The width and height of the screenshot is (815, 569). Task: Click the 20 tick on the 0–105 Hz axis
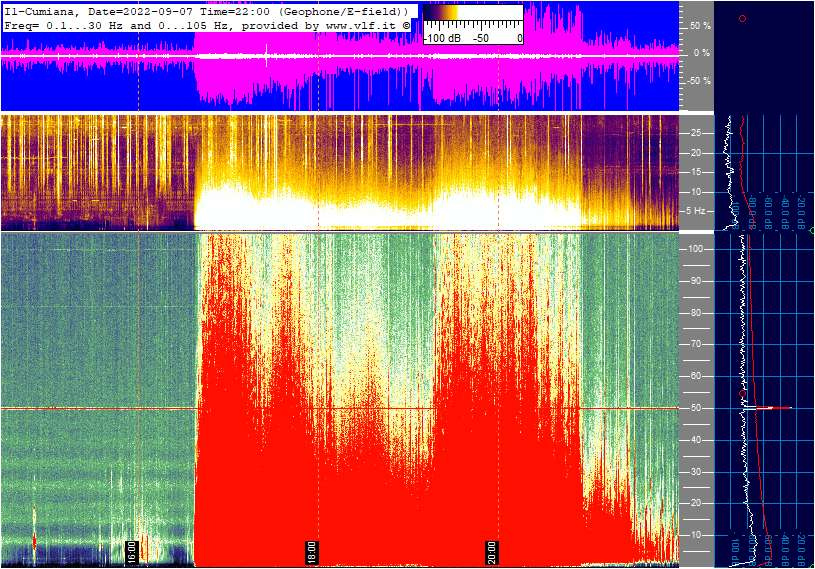[695, 503]
